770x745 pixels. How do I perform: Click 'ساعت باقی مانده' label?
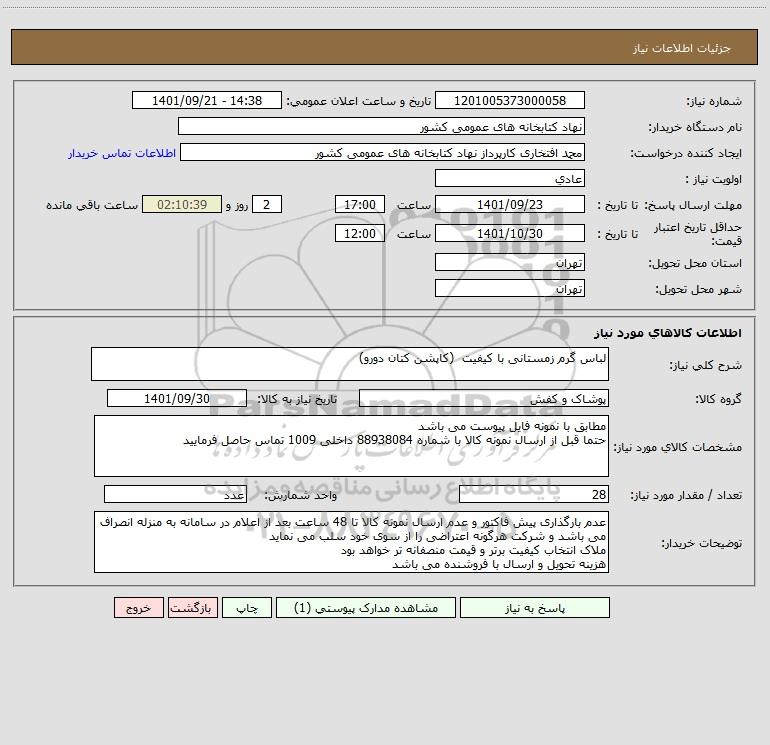[x=92, y=205]
